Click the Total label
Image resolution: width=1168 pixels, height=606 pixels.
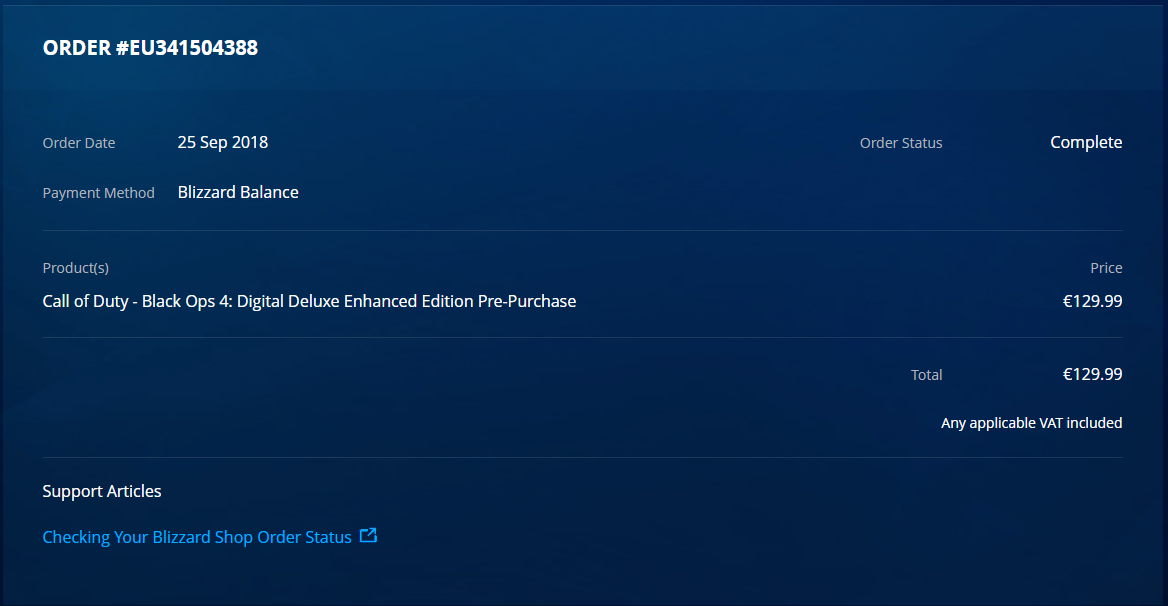pos(927,375)
